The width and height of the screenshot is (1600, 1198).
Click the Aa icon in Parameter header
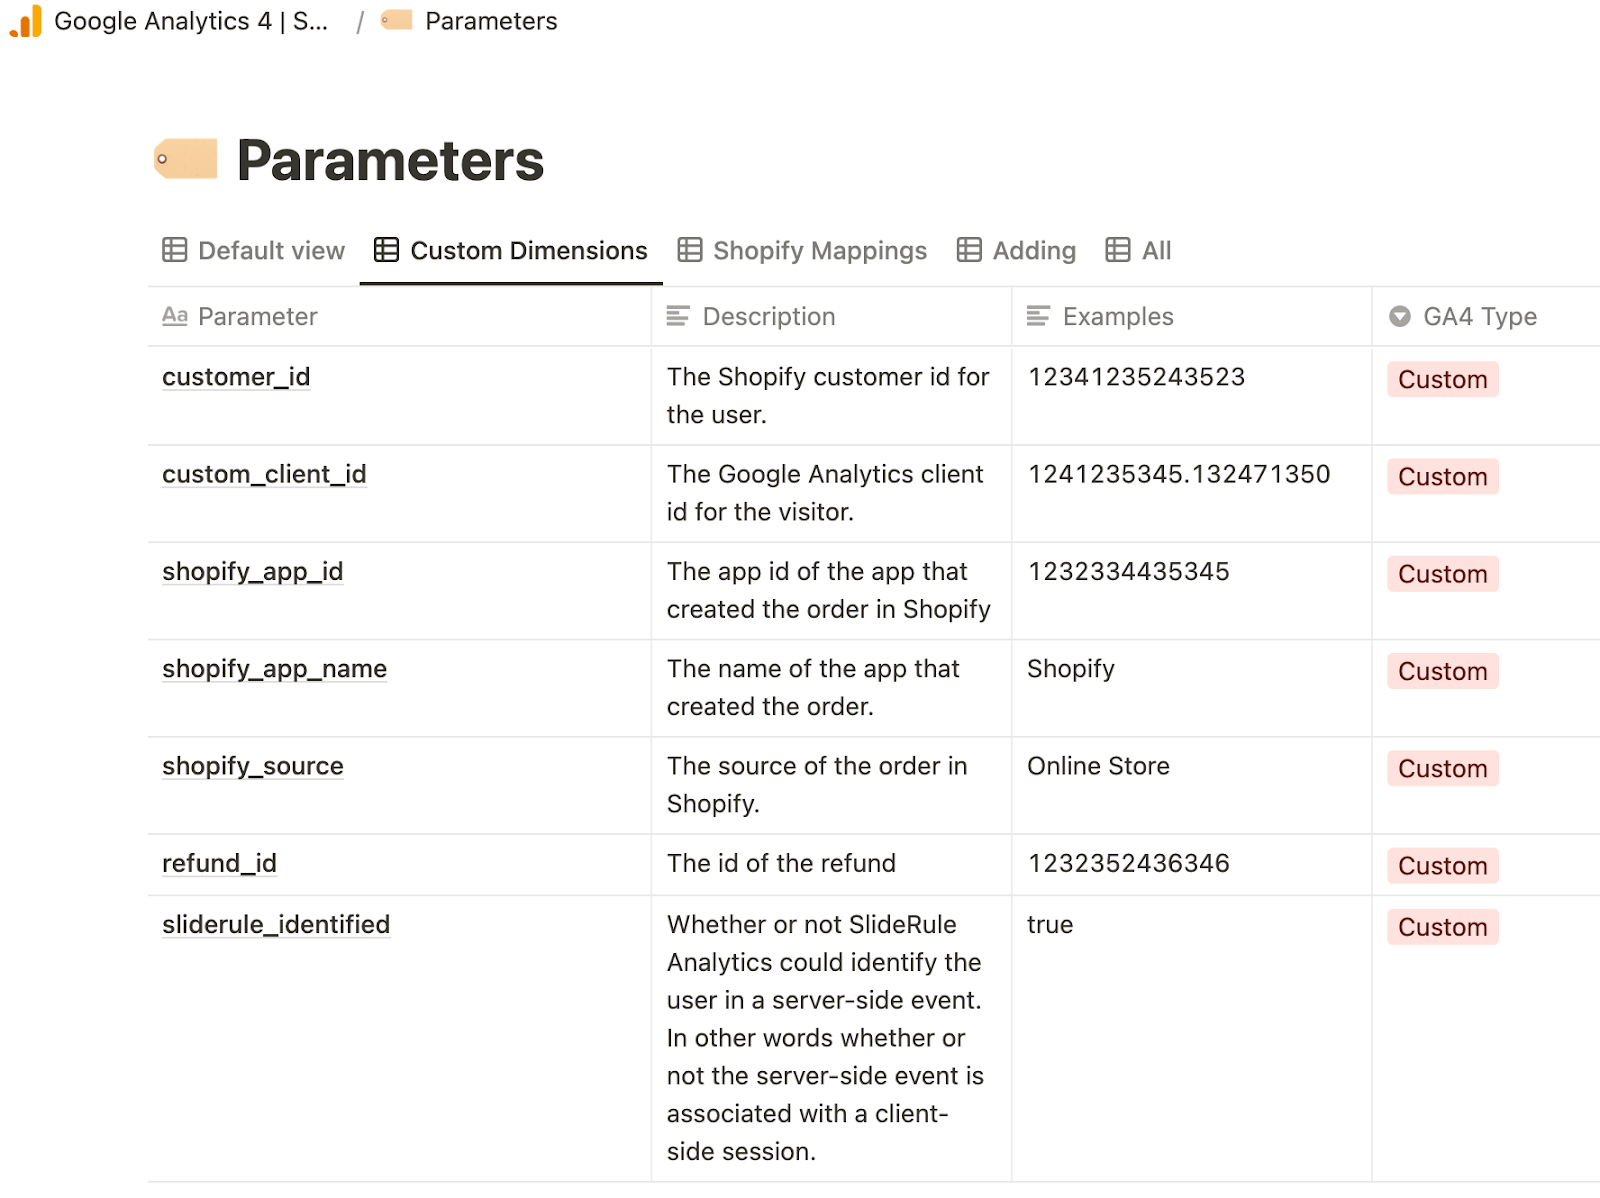coord(175,317)
